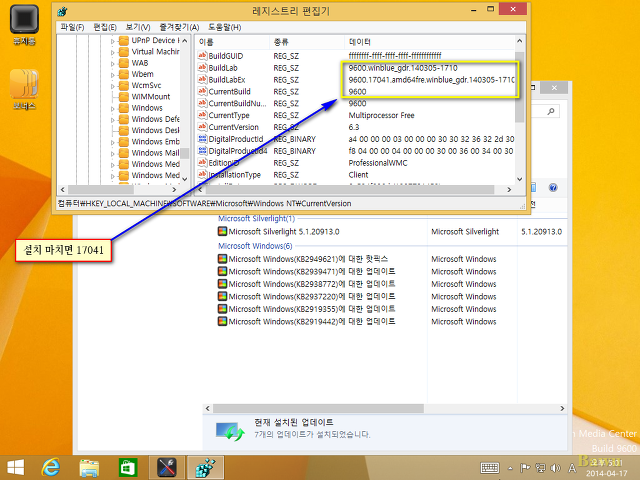Switch to Registry Editor taskbar button
This screenshot has height=480, width=640.
[205, 467]
